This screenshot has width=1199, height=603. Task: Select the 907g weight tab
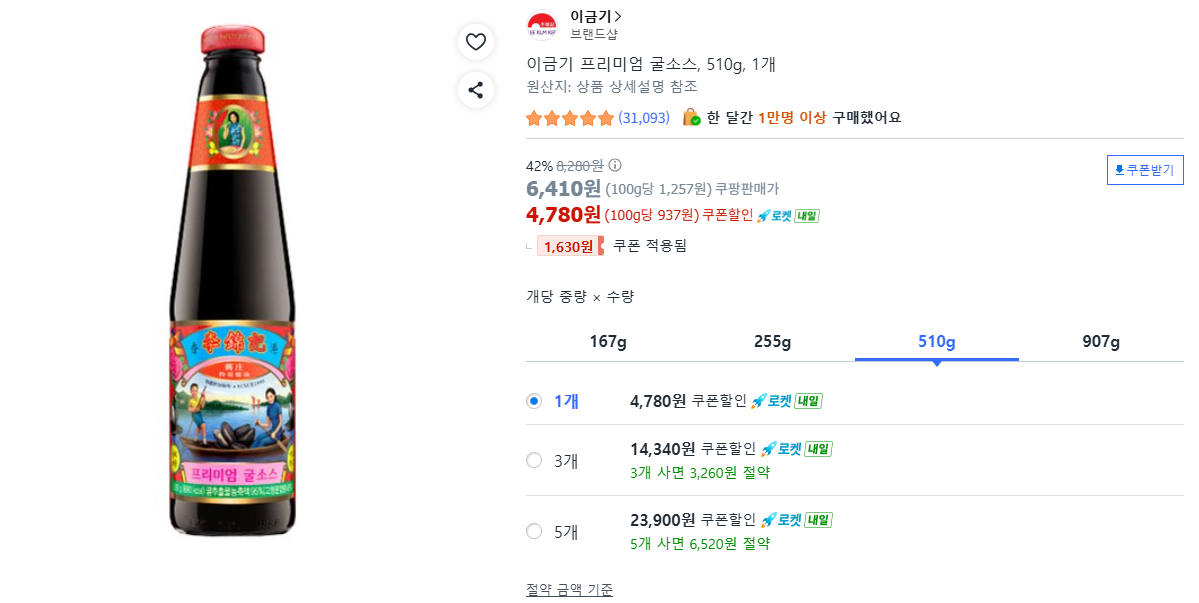tap(1101, 342)
